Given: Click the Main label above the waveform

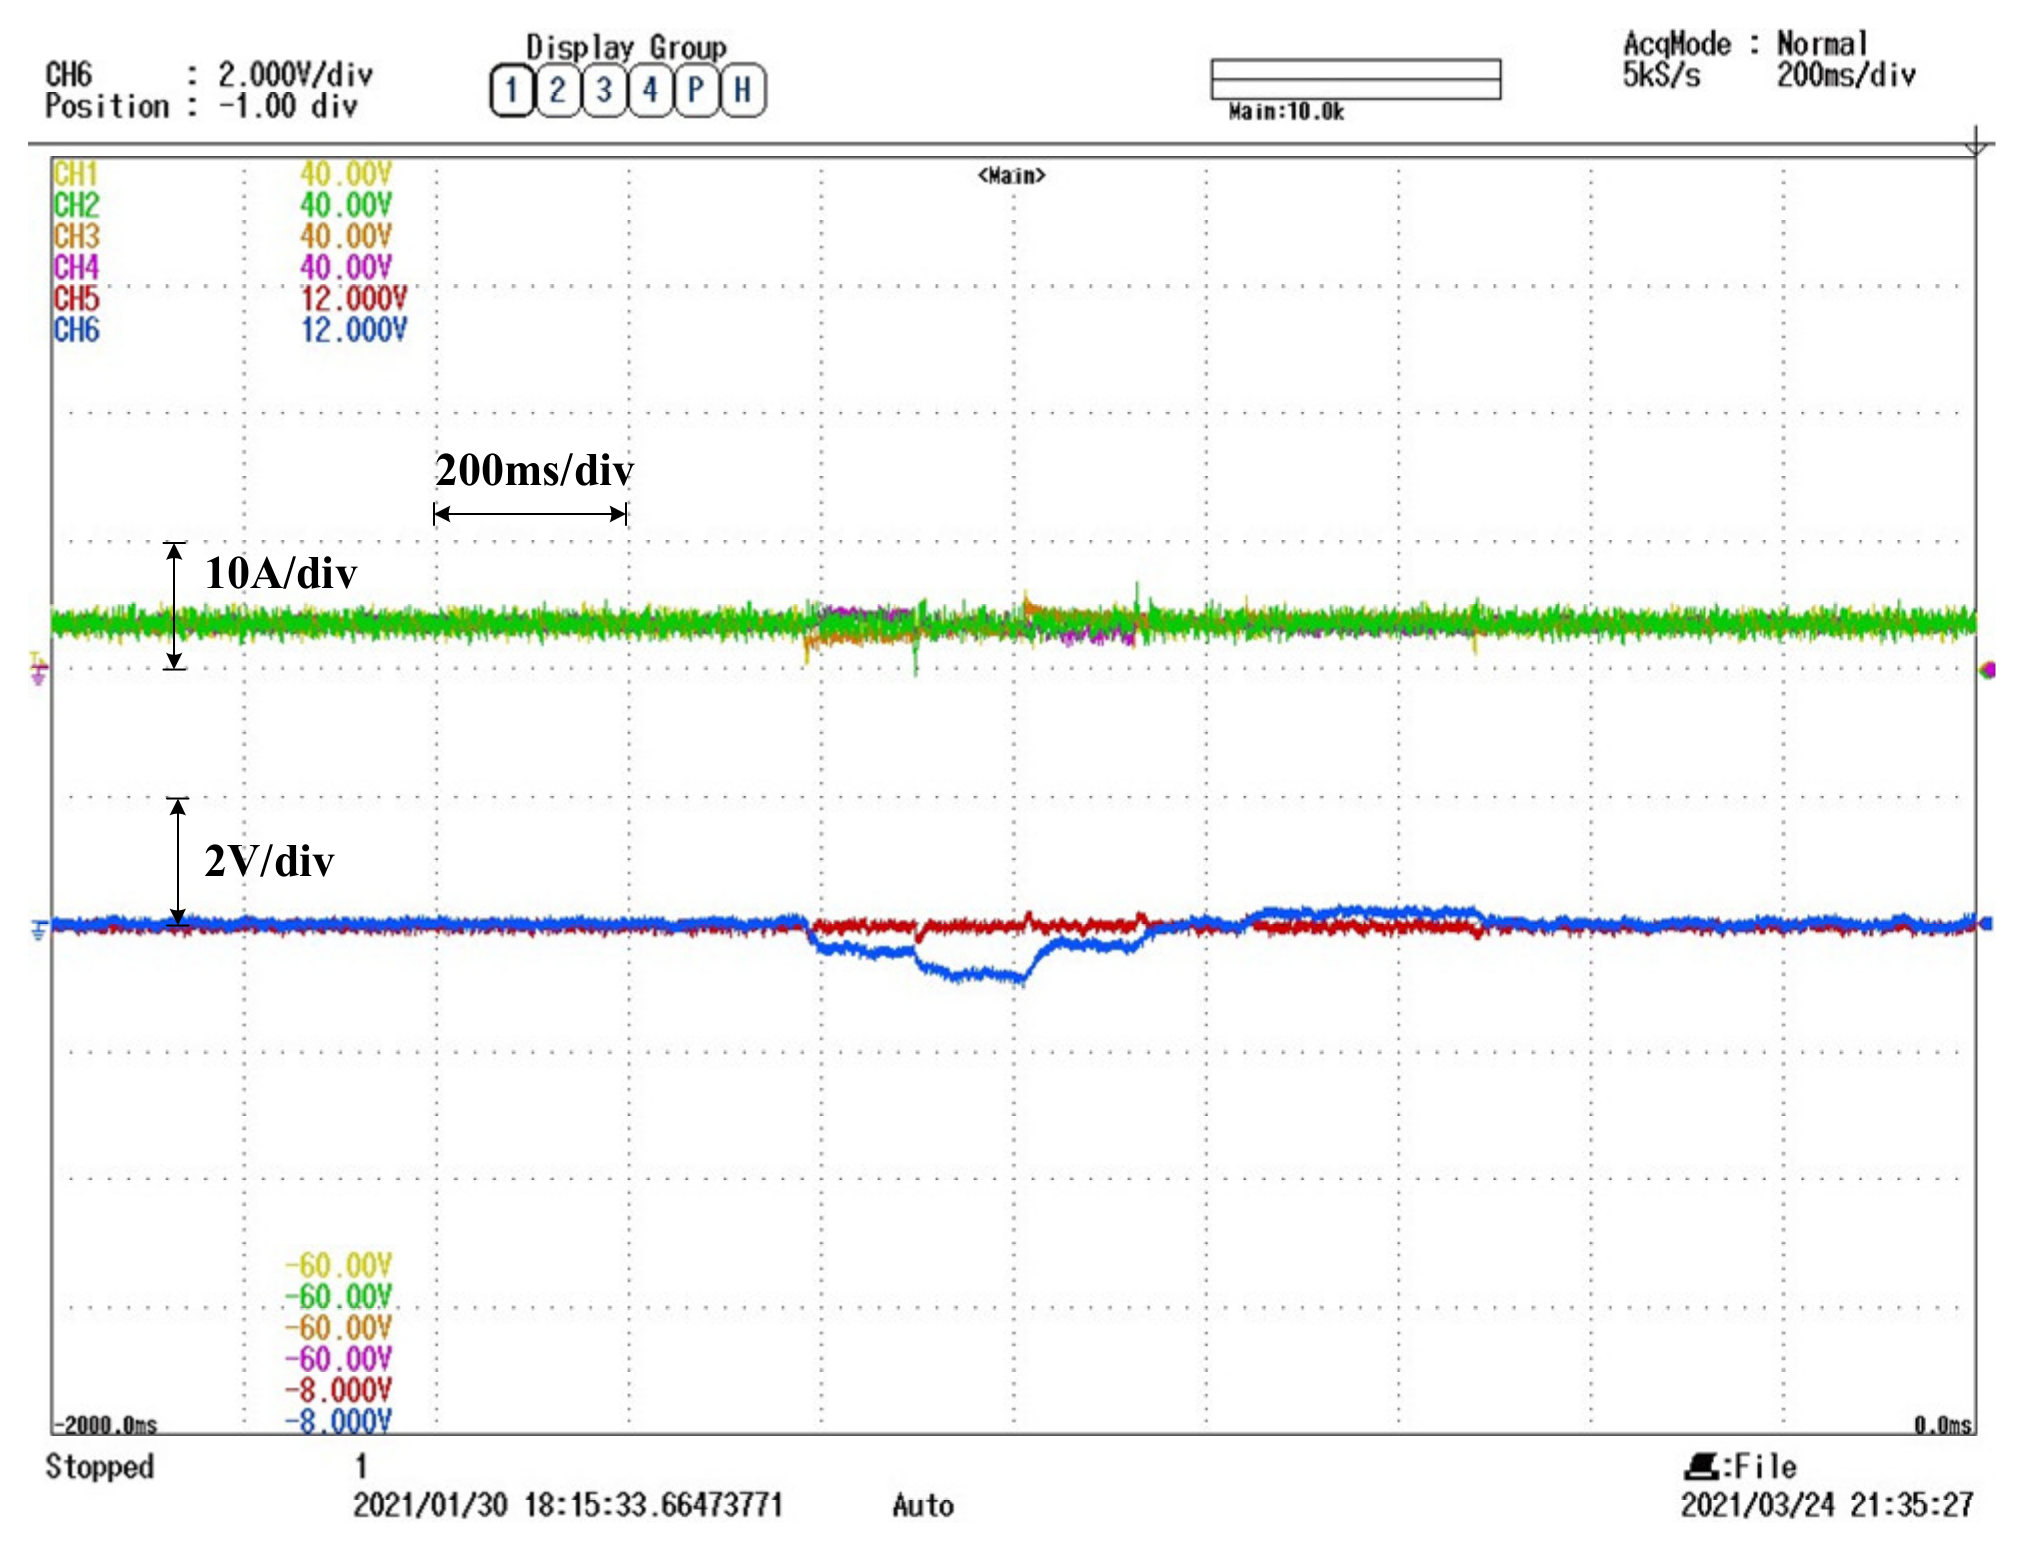Looking at the screenshot, I should tap(1011, 176).
